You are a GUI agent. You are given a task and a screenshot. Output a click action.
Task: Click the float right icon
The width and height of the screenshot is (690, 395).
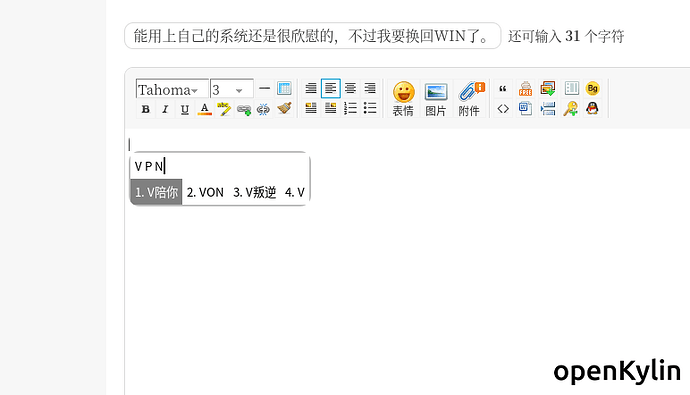[330, 108]
